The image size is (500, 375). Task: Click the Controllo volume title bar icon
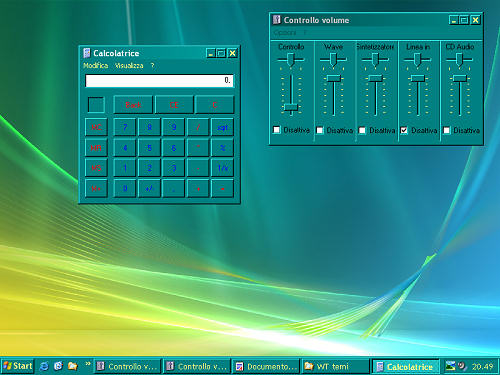[276, 20]
